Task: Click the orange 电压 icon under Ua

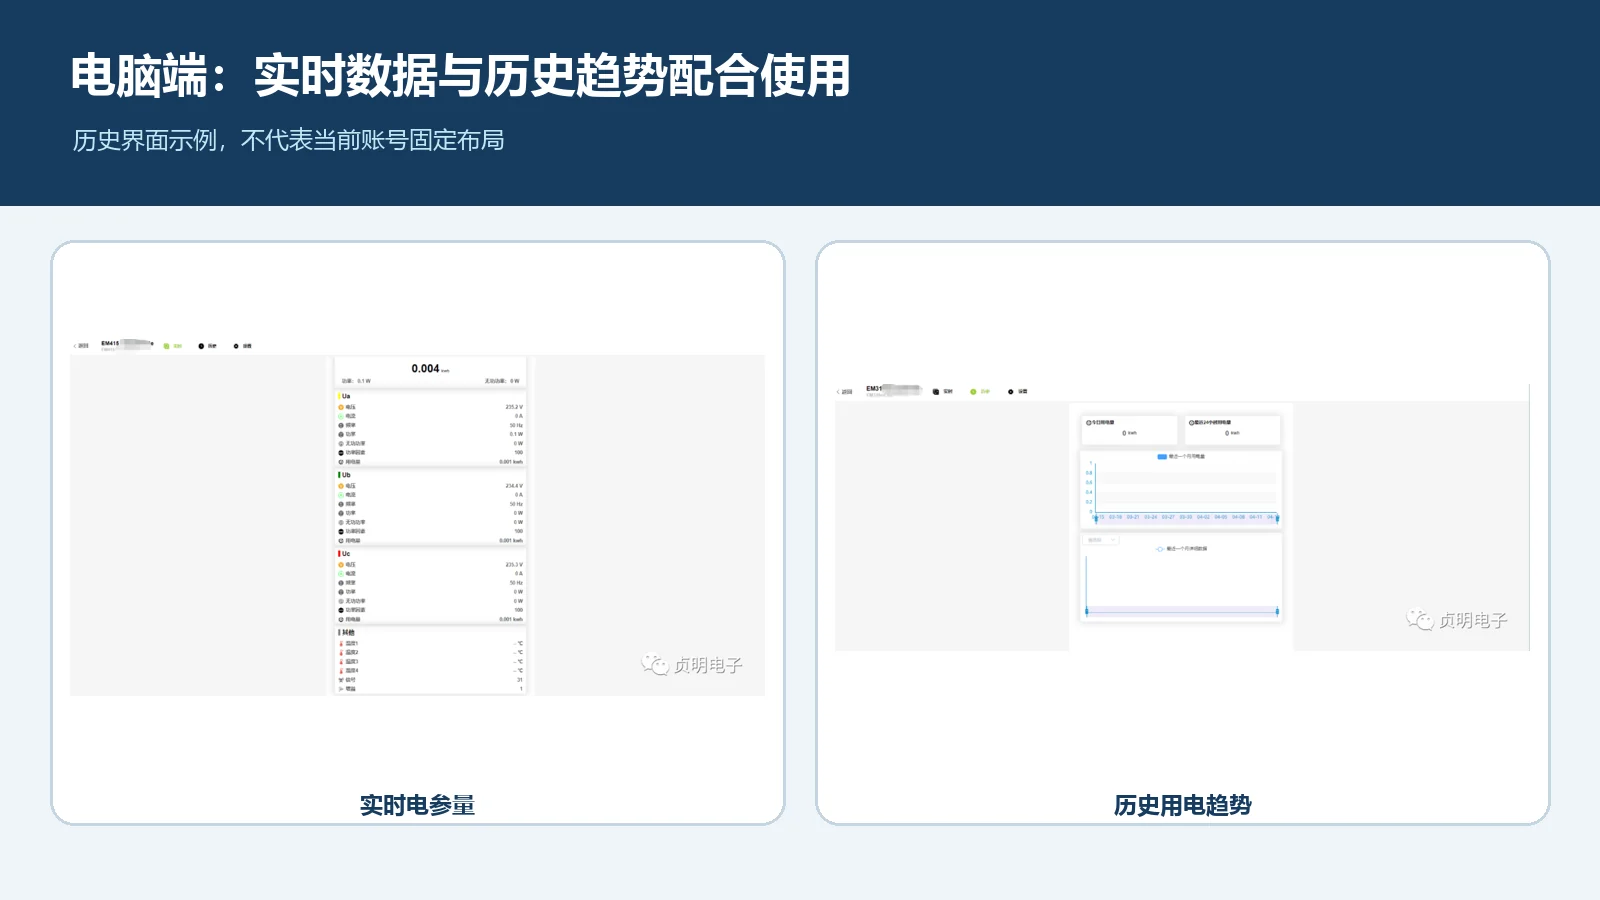Action: pos(341,407)
